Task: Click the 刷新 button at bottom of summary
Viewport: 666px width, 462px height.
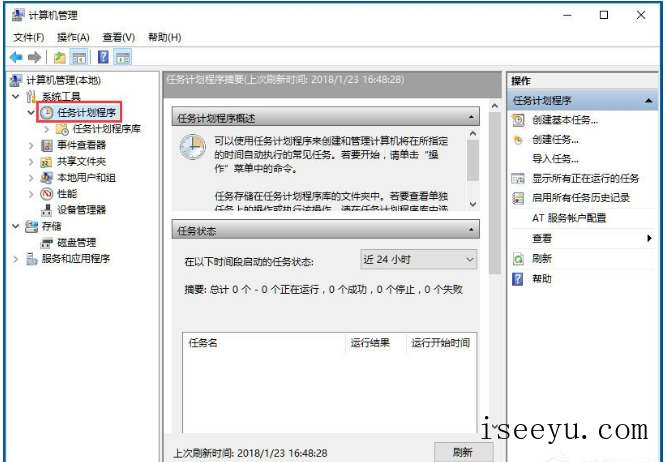Action: [463, 452]
